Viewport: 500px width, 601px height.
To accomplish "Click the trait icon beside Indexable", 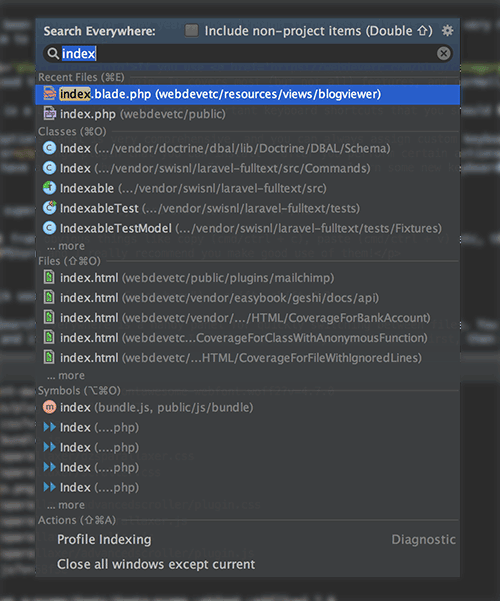I will pos(49,188).
